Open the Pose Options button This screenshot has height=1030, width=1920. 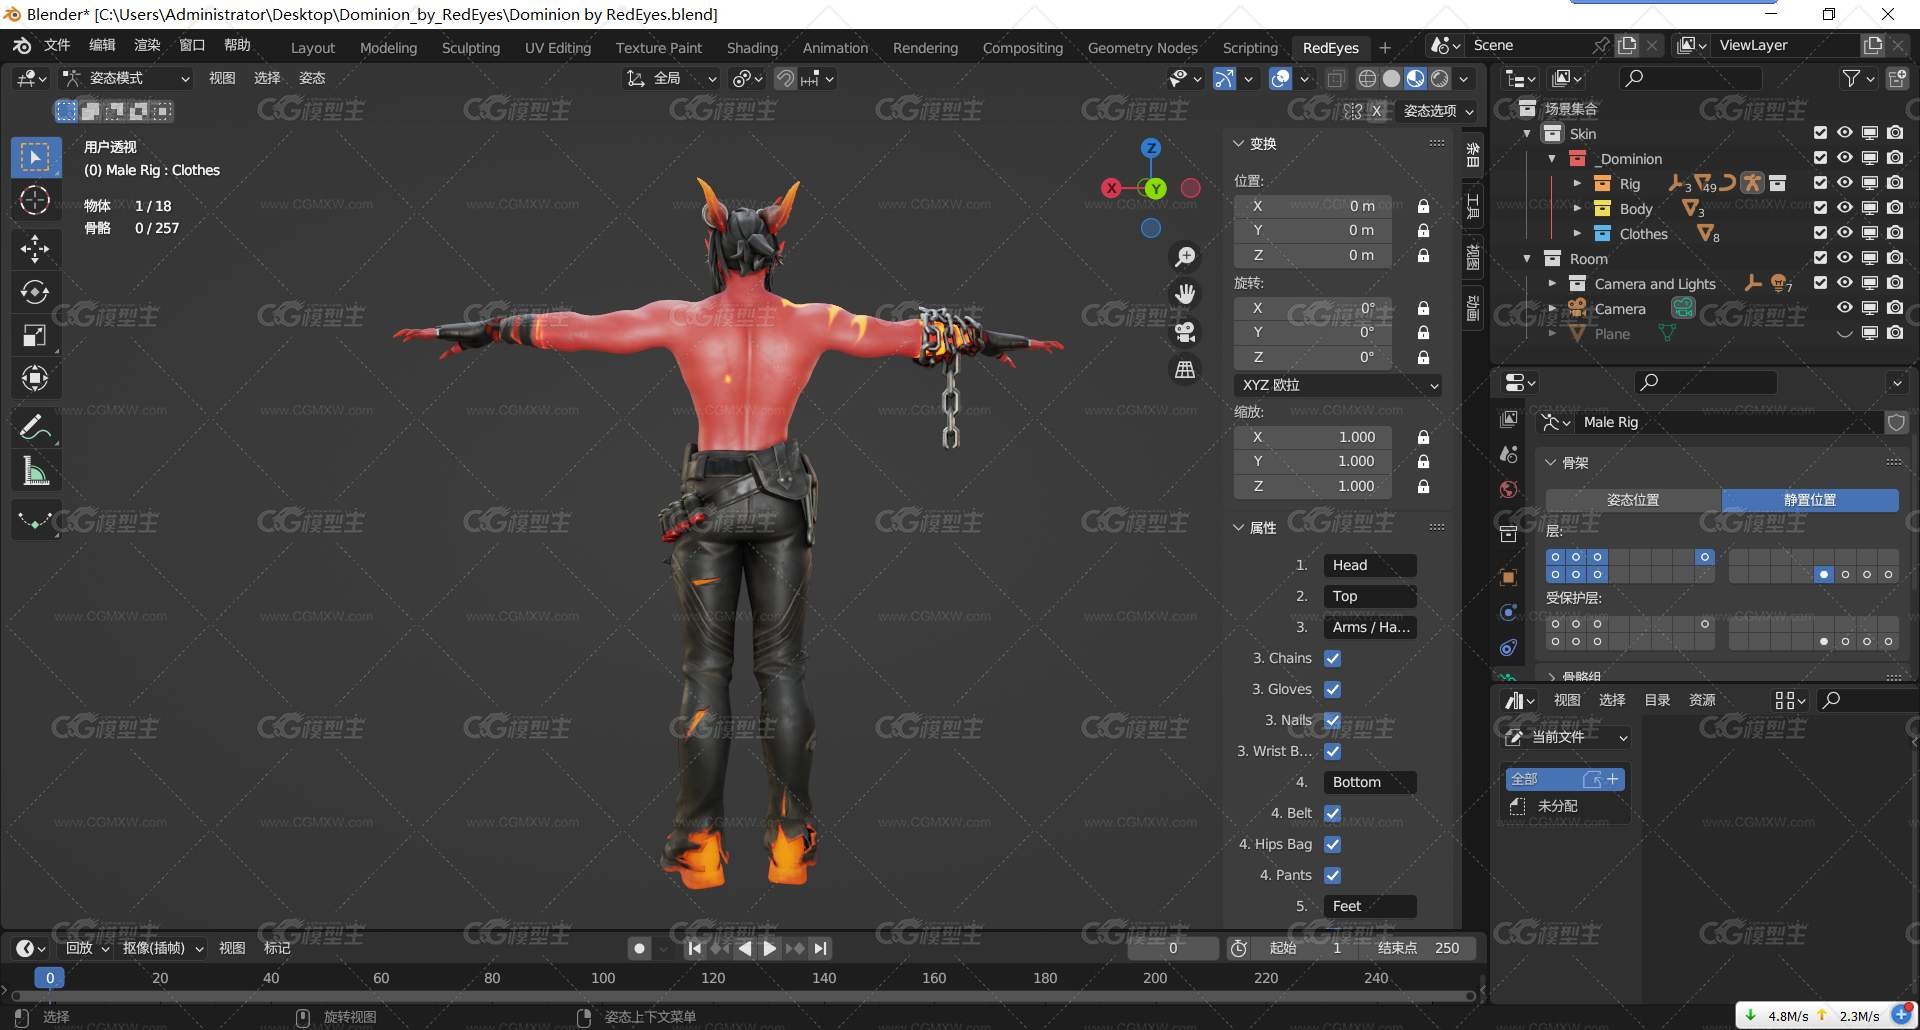point(1438,111)
